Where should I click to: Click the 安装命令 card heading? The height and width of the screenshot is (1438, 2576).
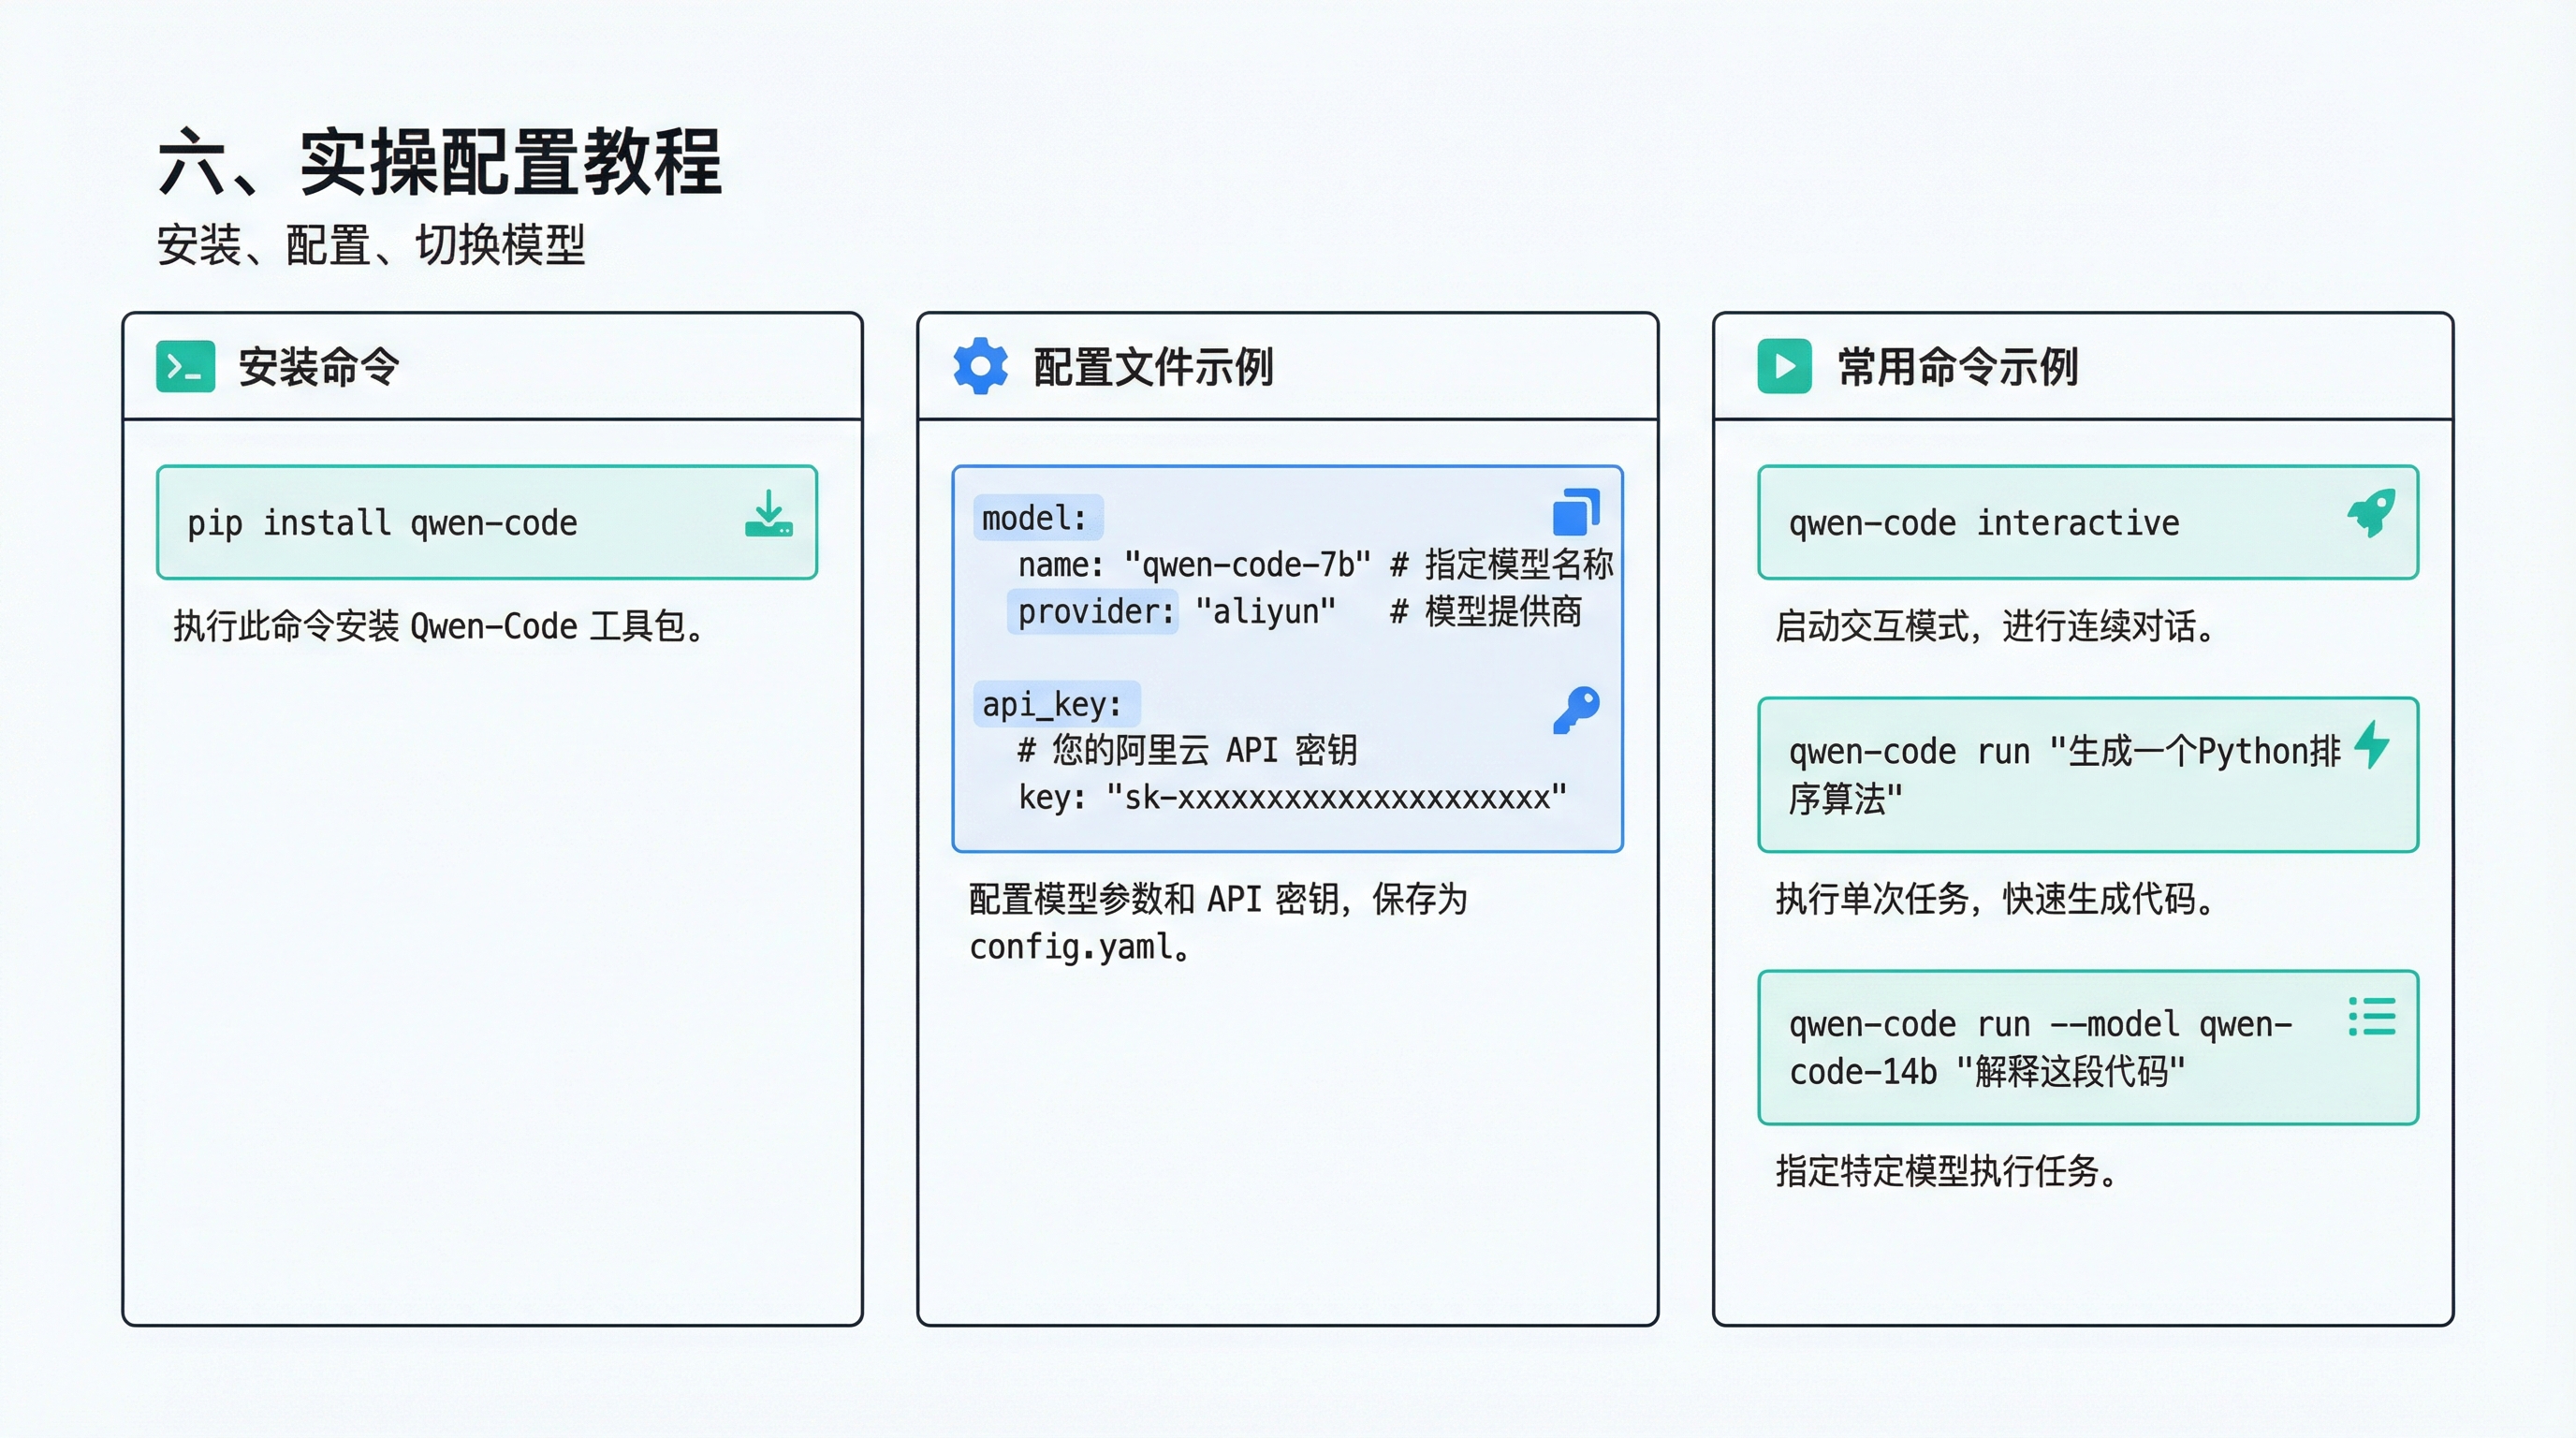point(318,367)
